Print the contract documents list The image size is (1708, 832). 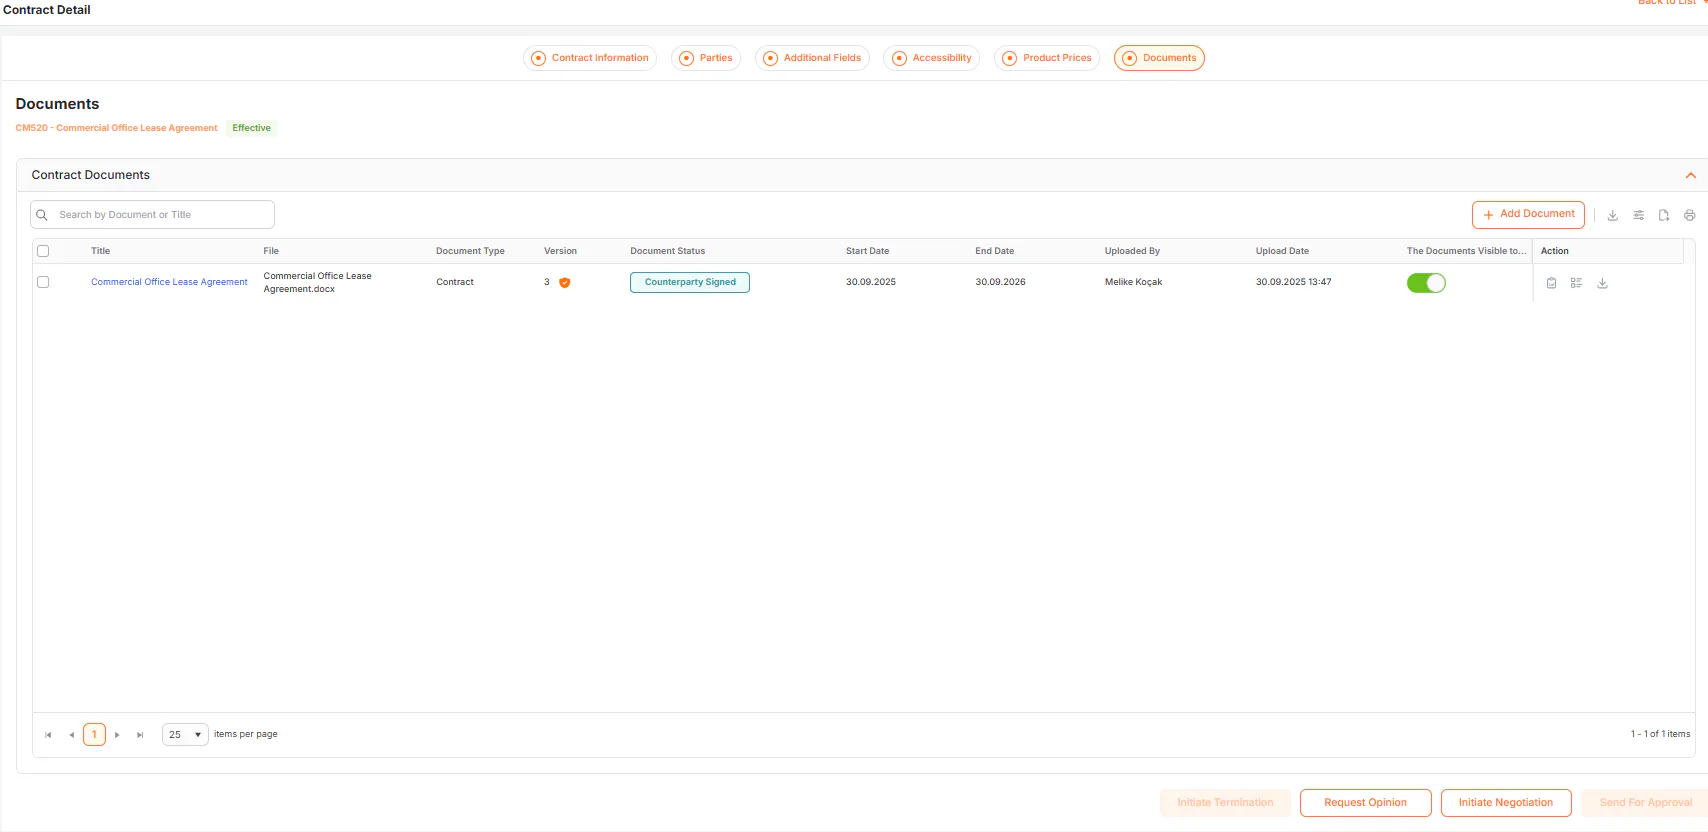[x=1690, y=215]
